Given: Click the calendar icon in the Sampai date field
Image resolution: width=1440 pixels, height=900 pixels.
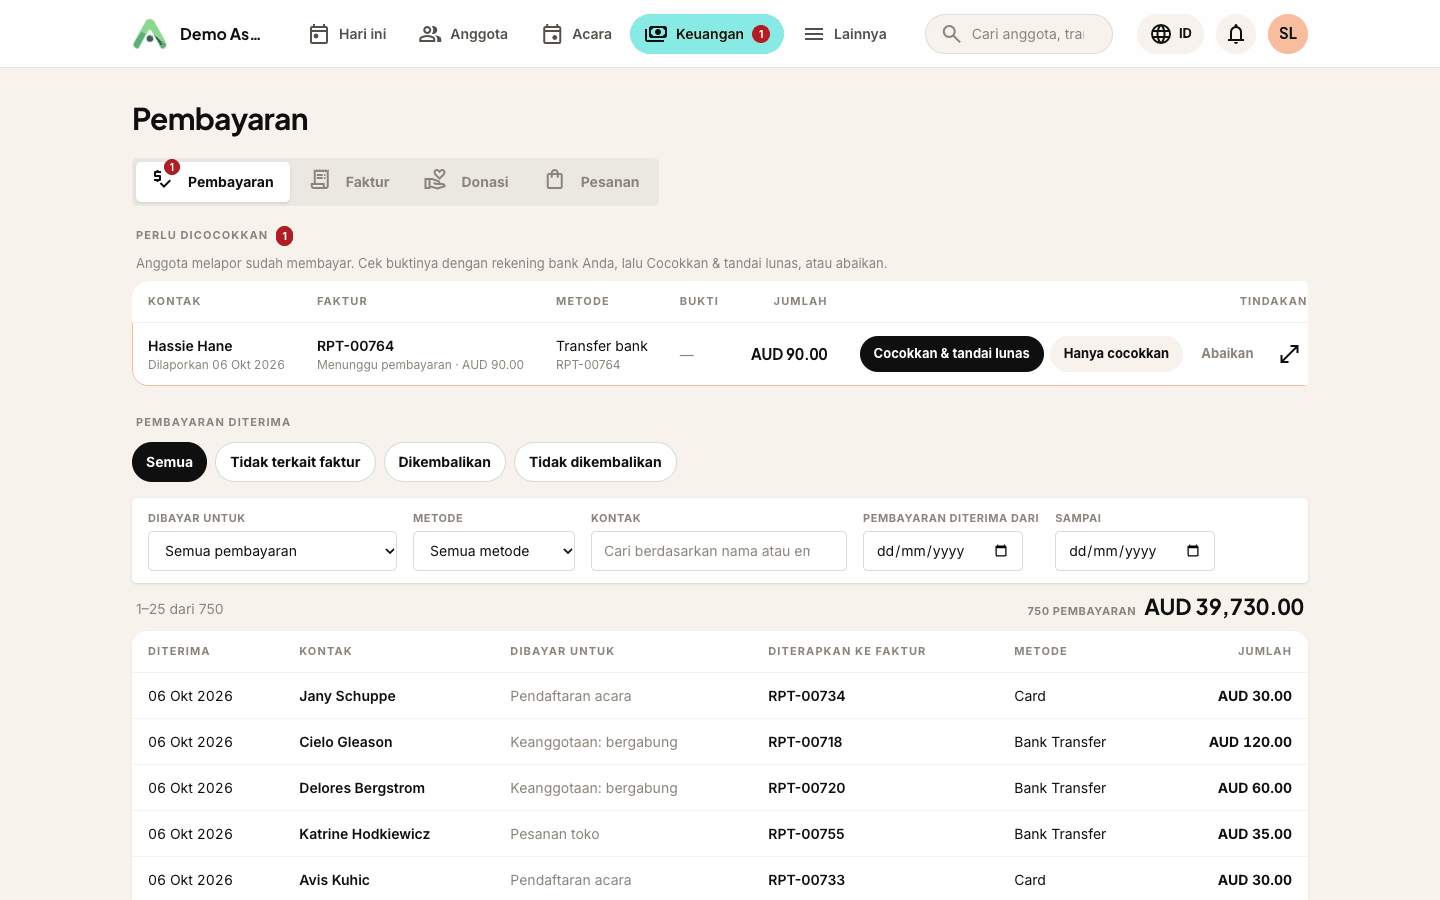Looking at the screenshot, I should (1193, 551).
